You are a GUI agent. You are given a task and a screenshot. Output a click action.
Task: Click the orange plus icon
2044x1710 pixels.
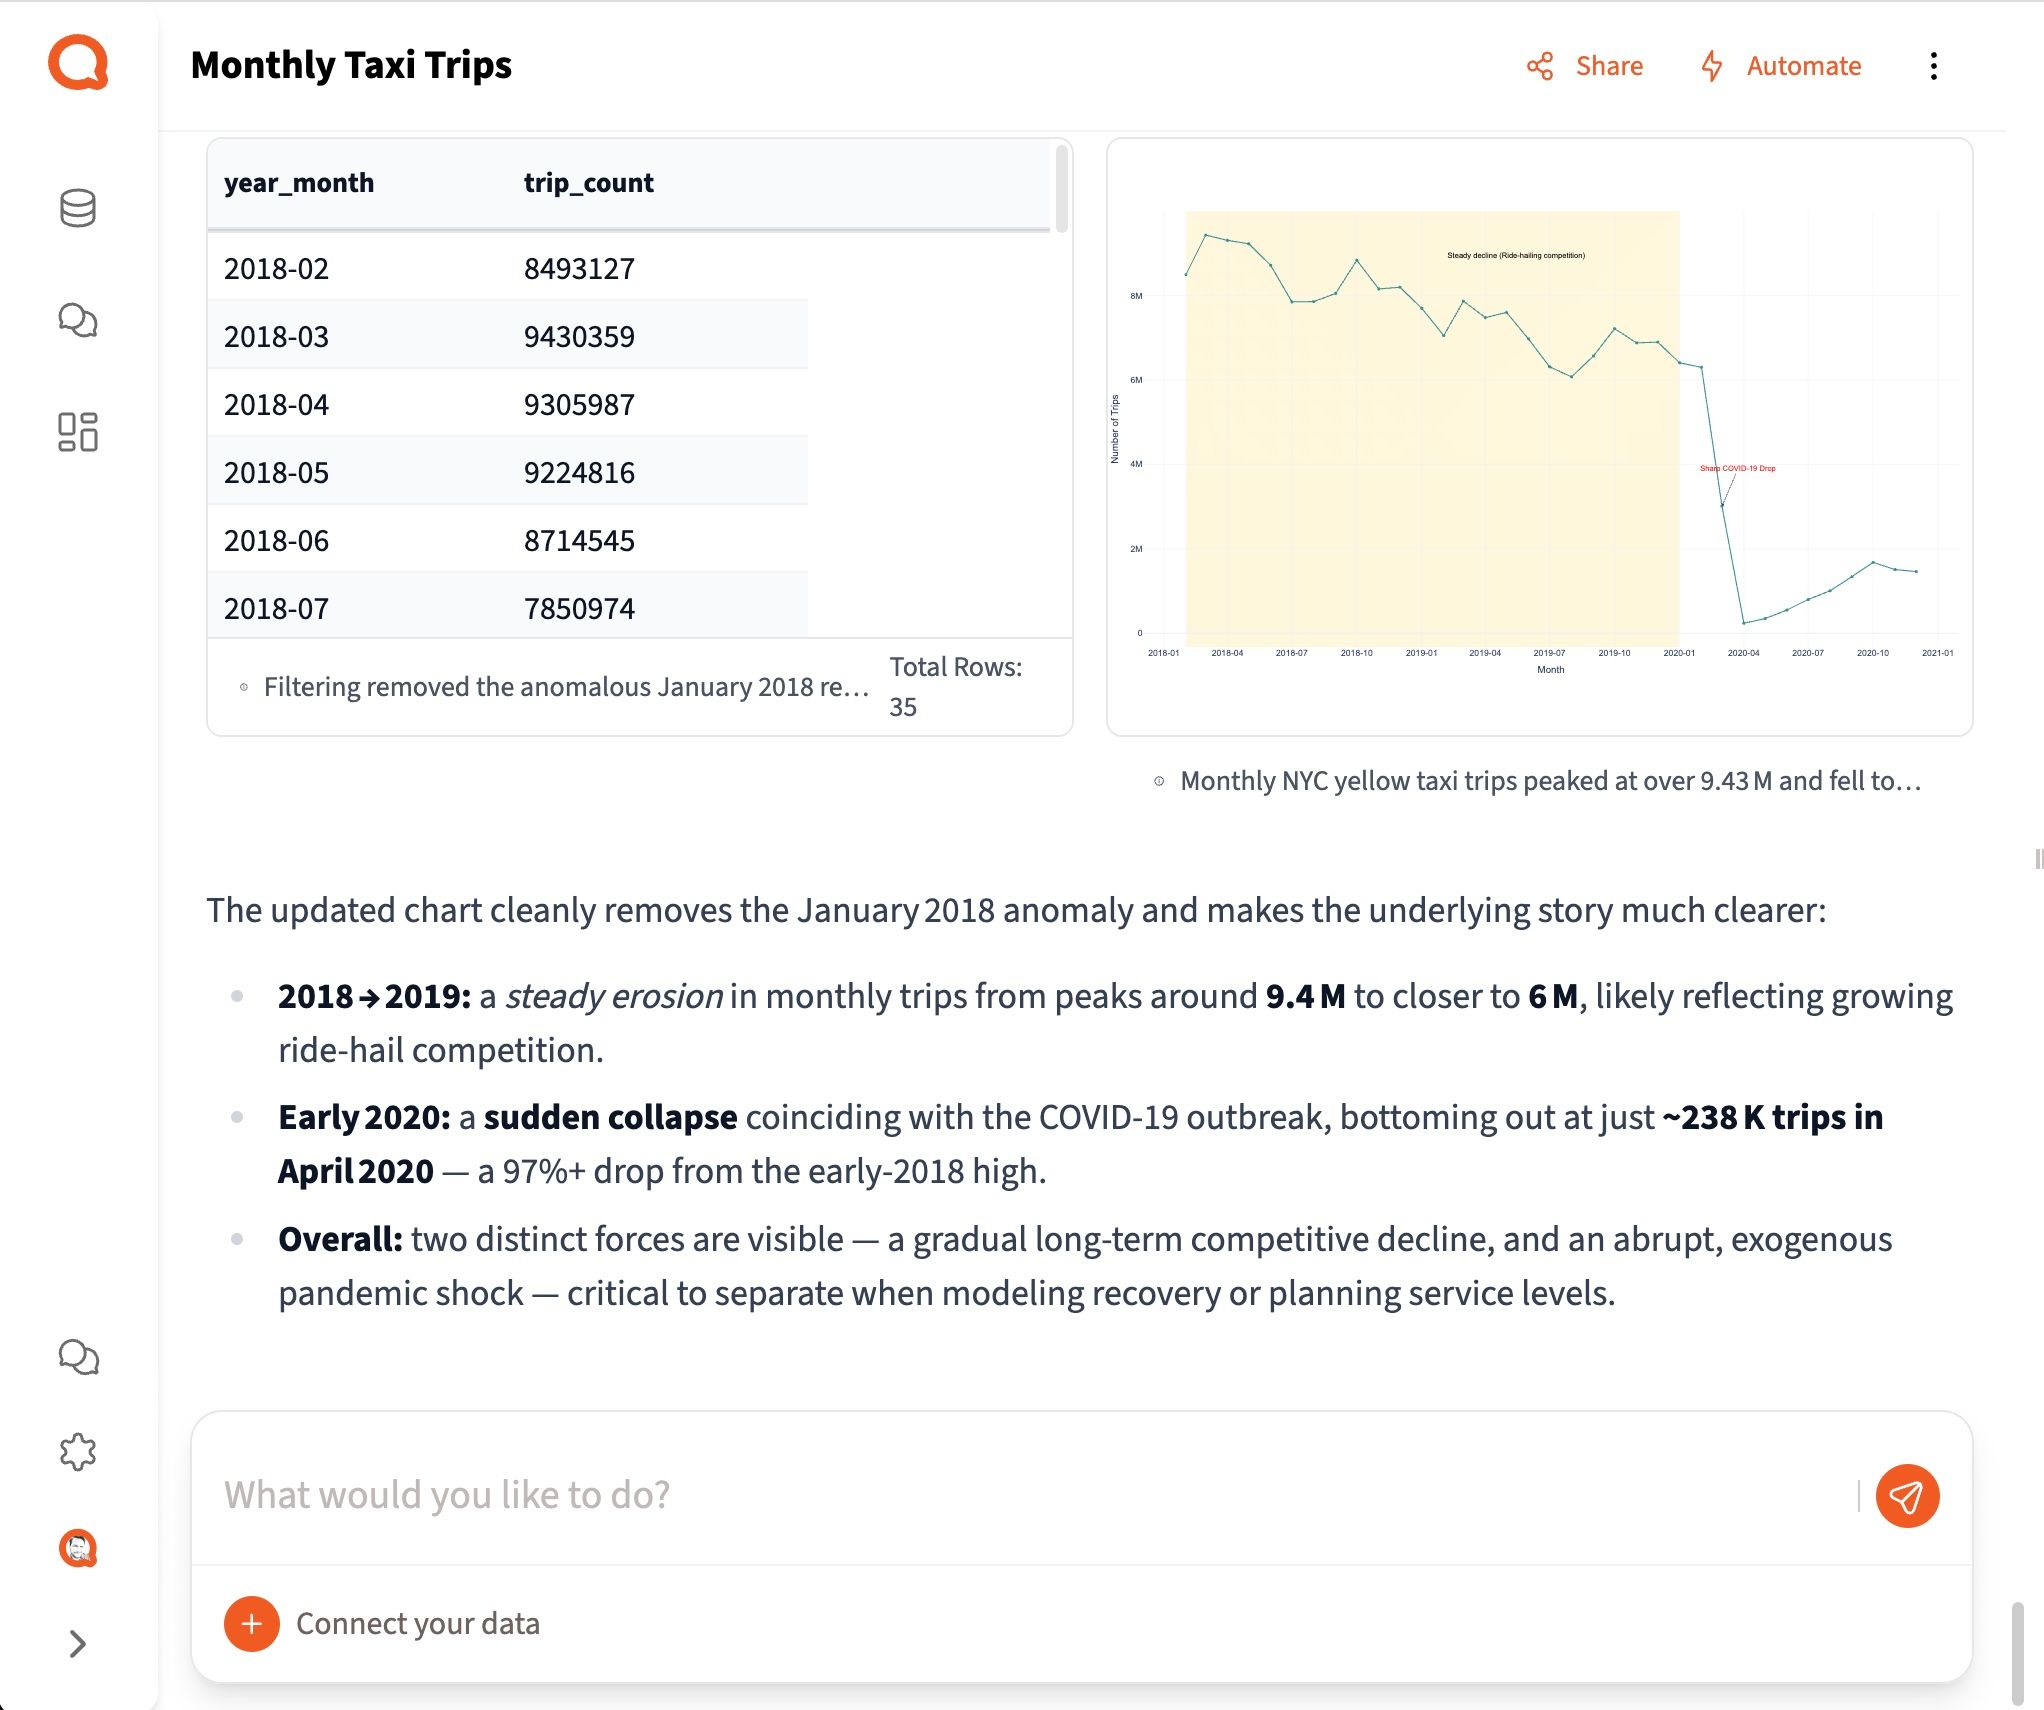coord(251,1623)
